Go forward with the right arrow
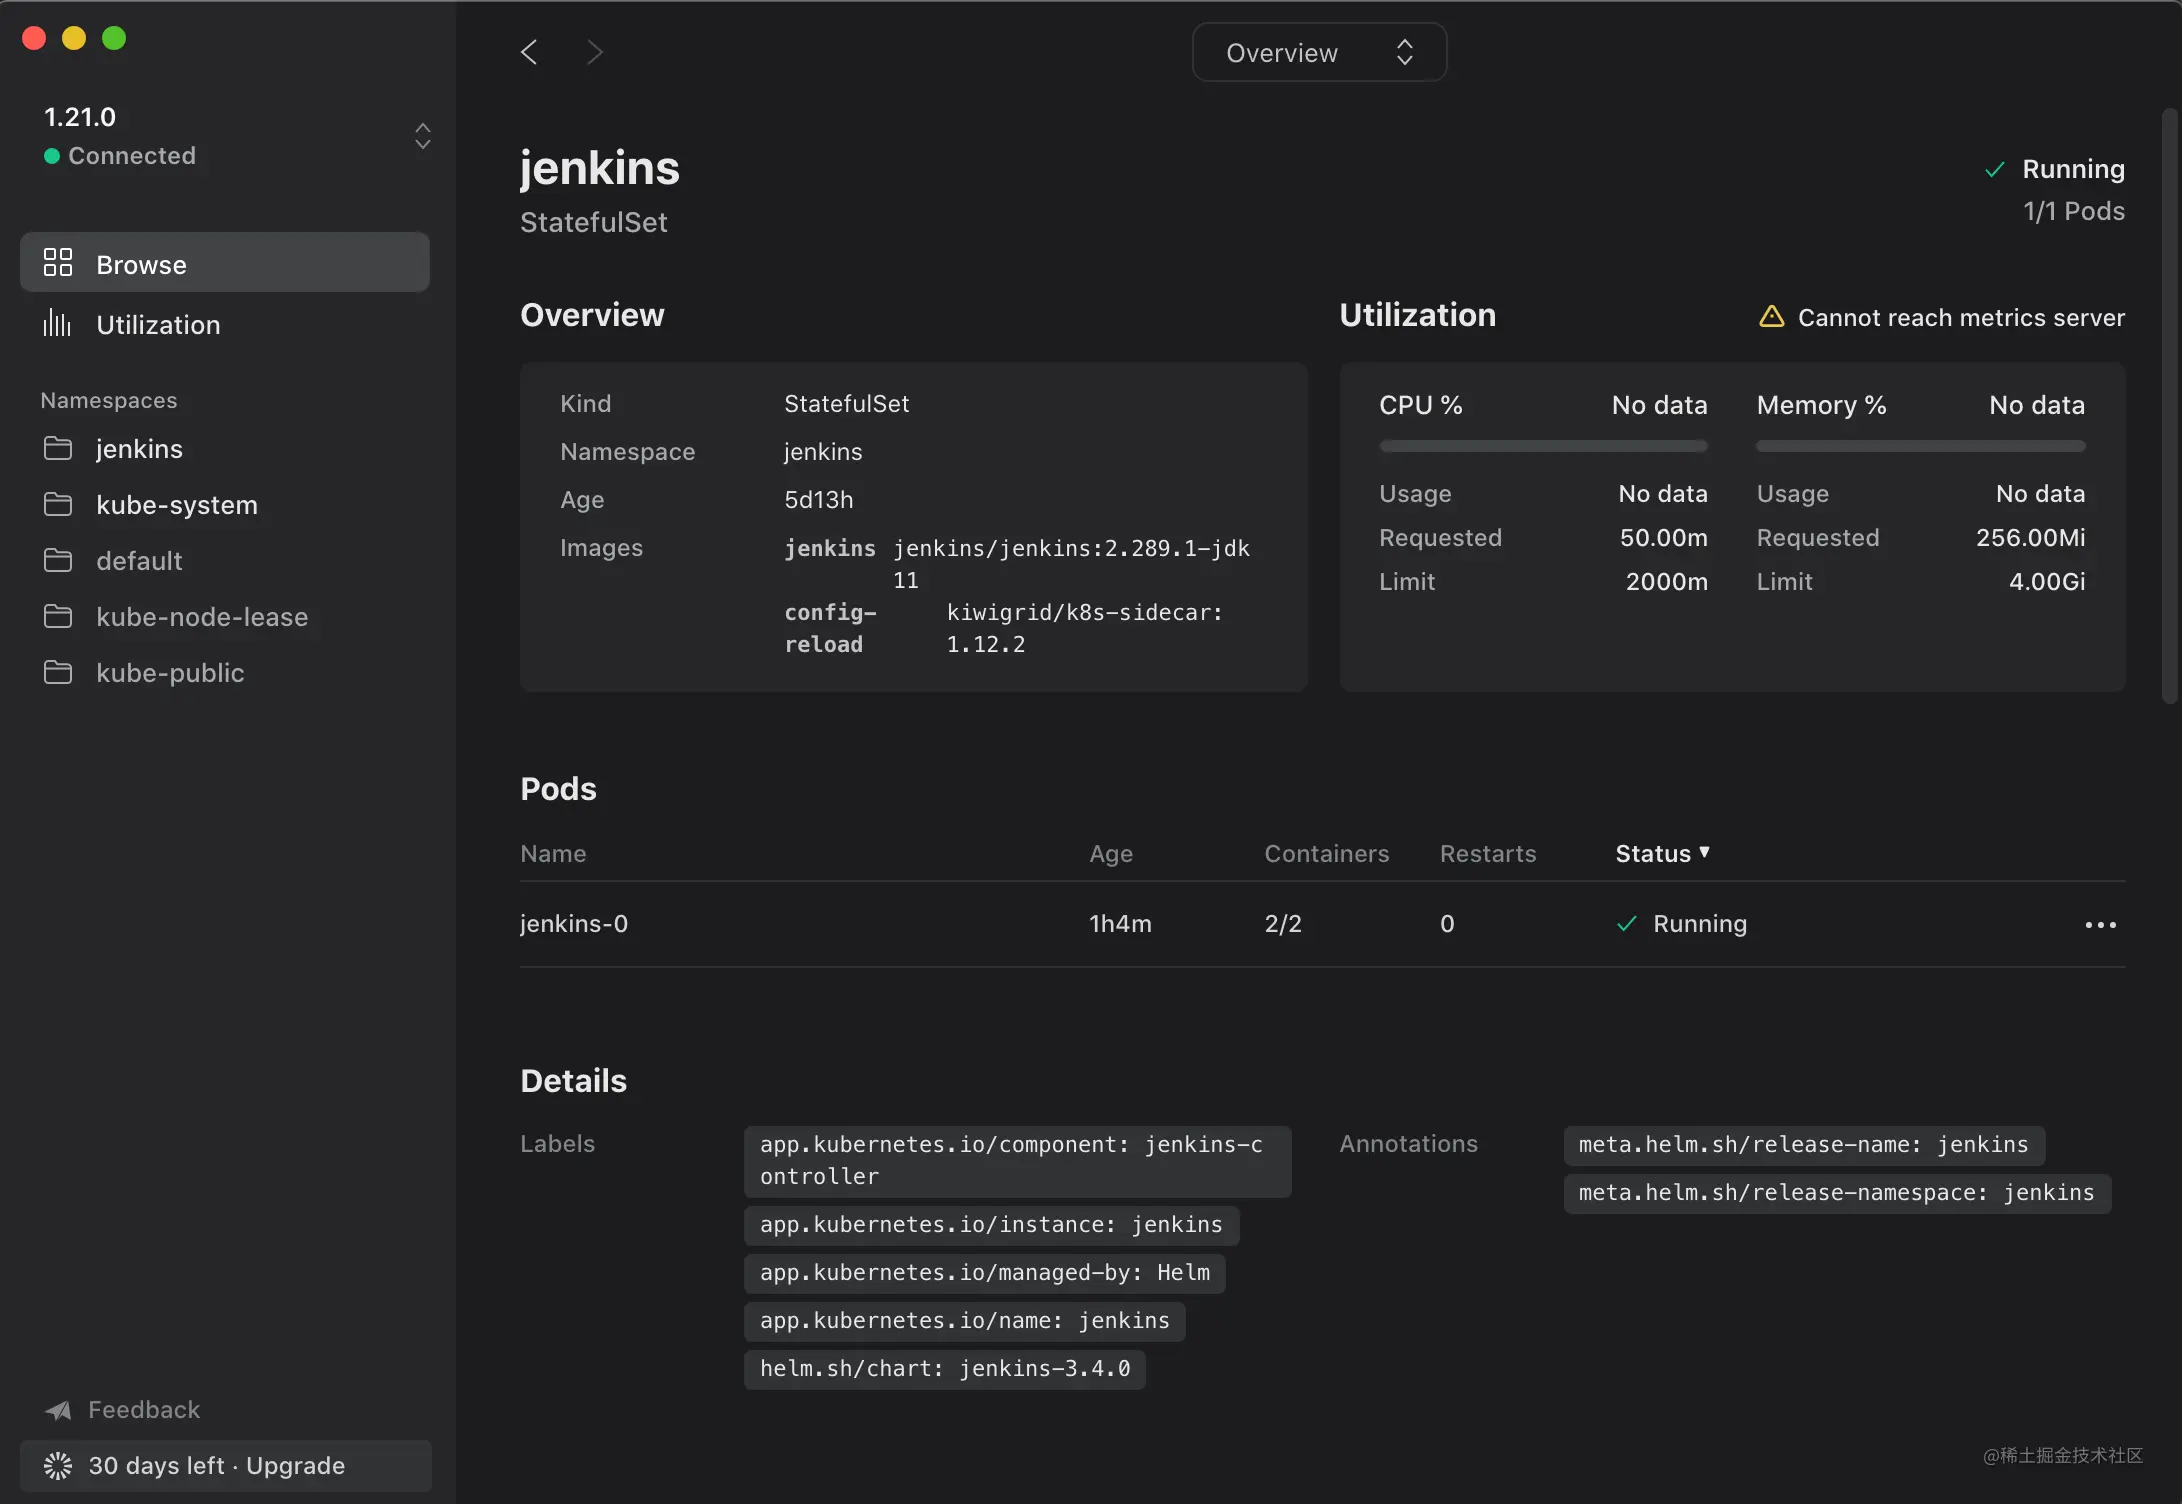 (595, 52)
